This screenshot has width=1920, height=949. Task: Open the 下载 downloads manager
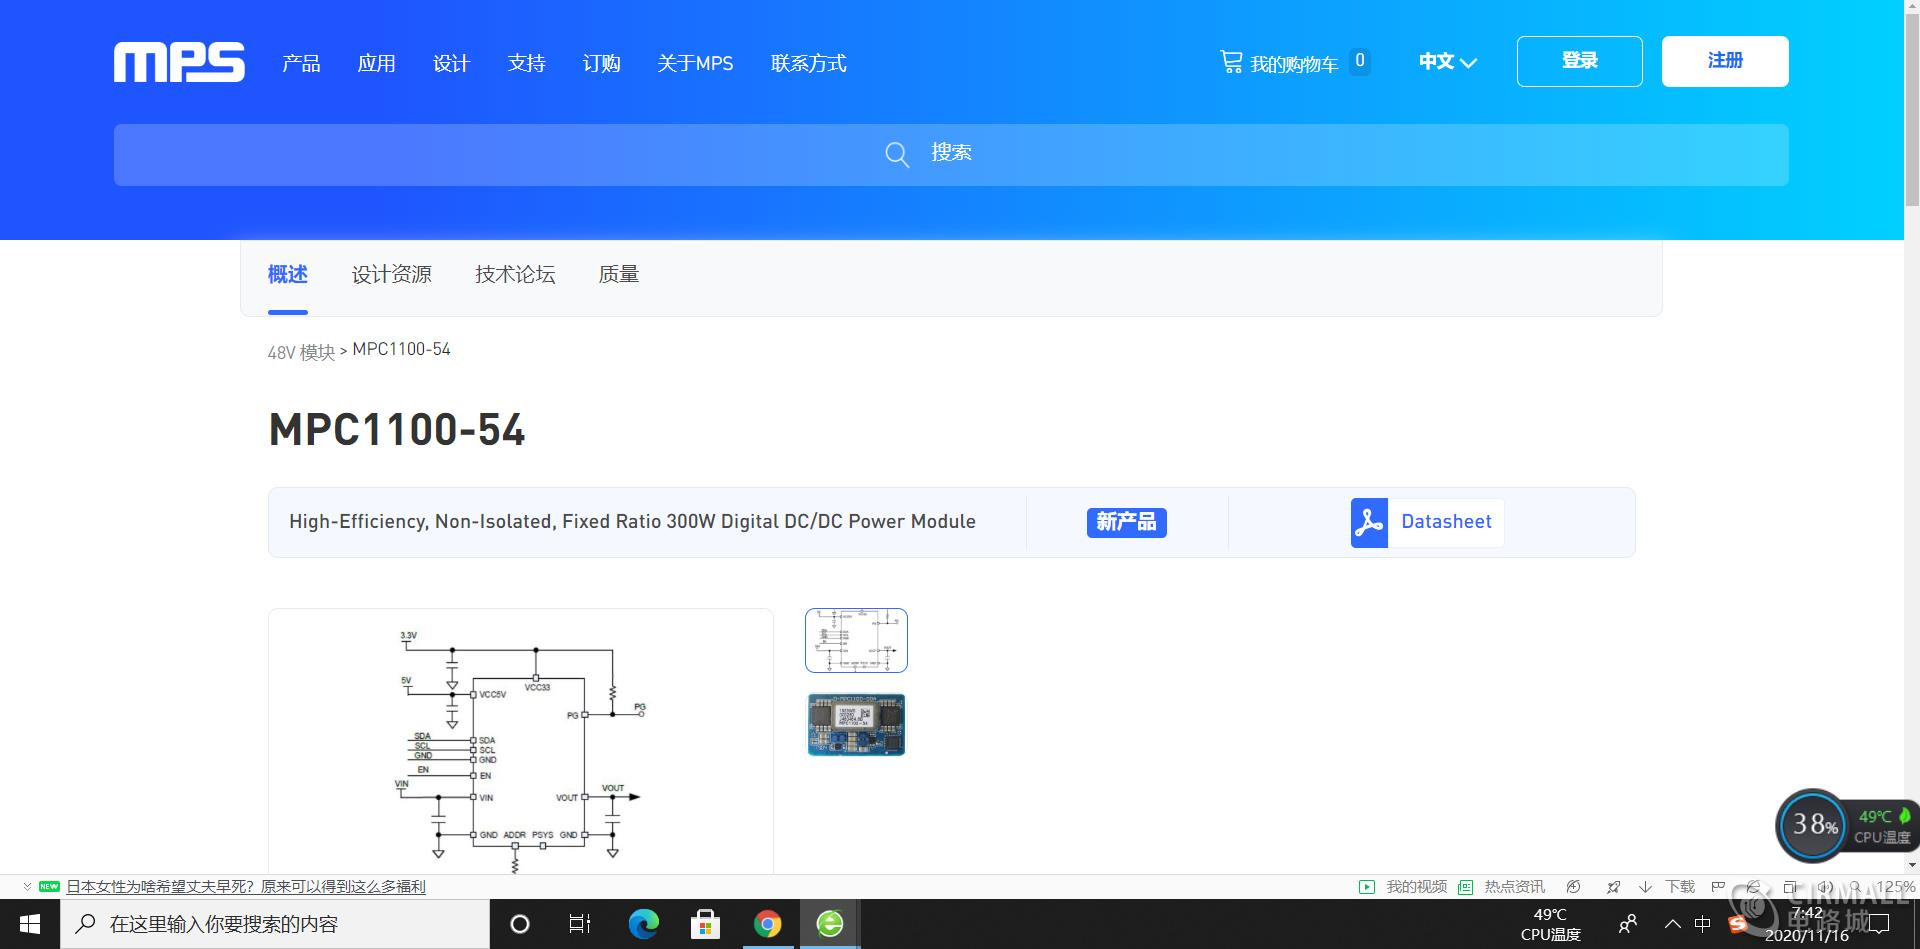click(x=1667, y=886)
